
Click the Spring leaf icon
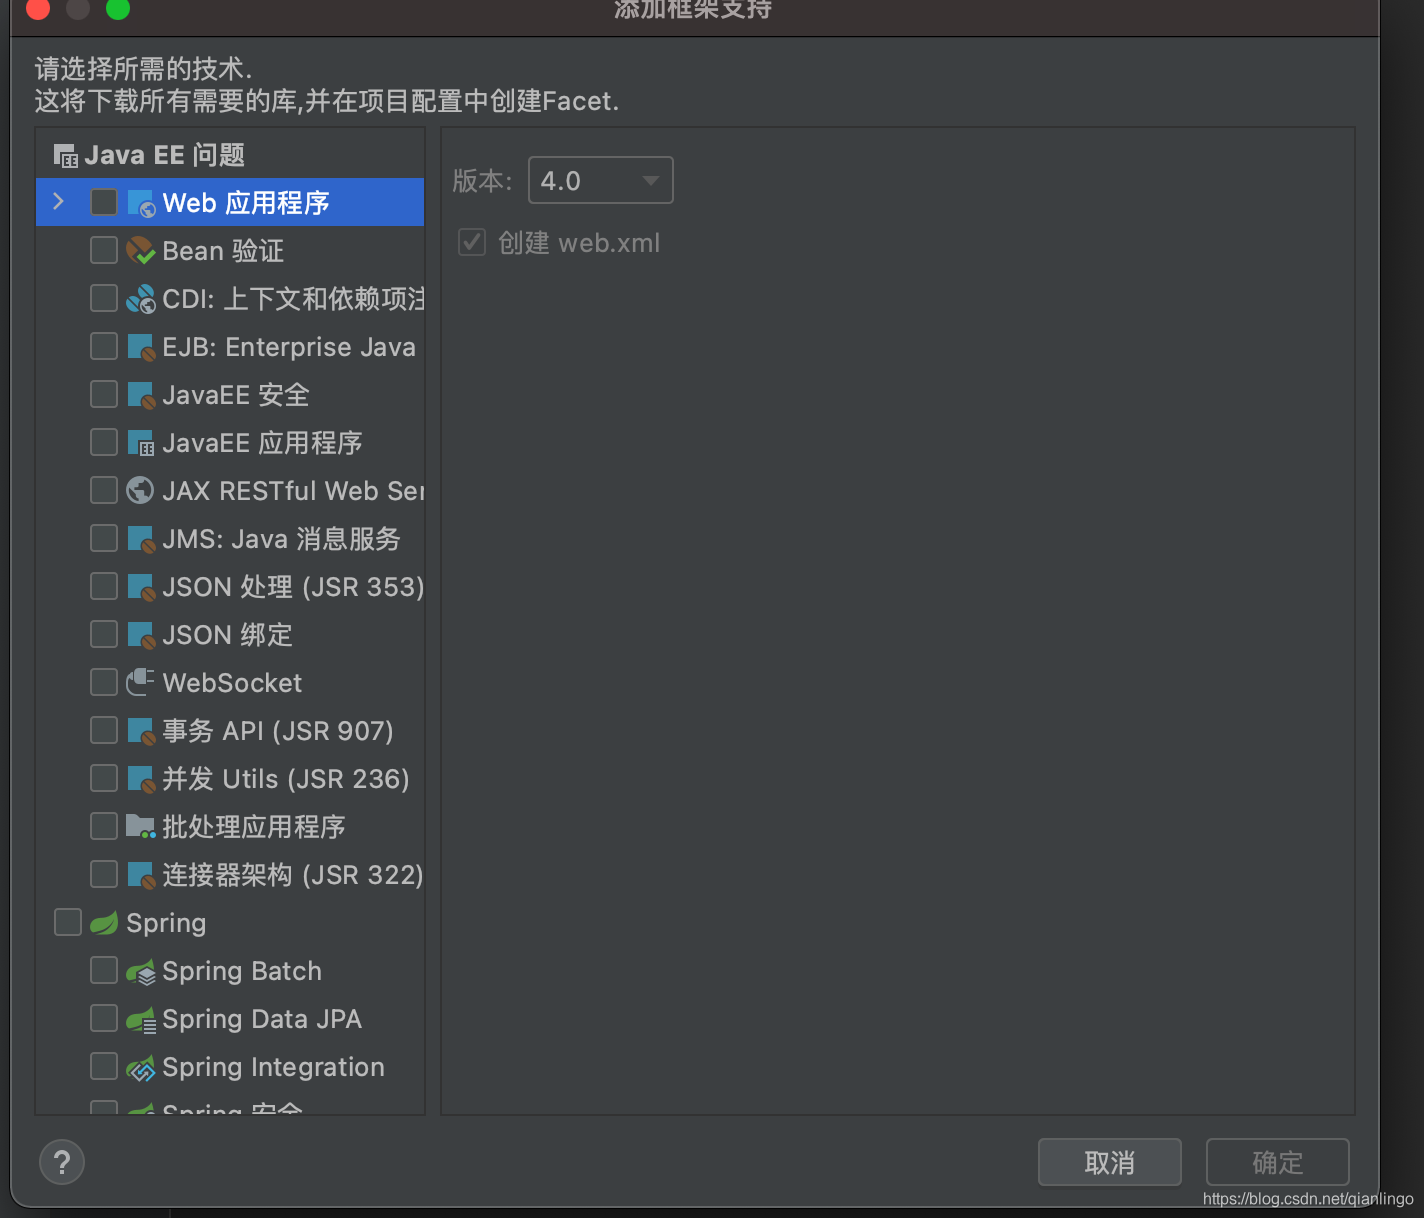104,923
